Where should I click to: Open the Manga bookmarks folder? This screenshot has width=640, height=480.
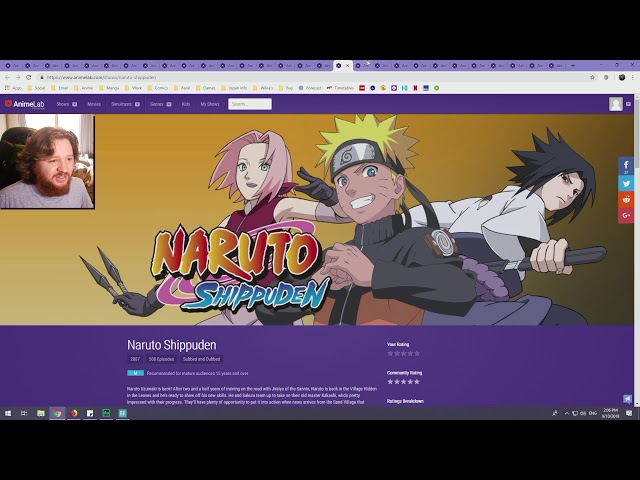coord(109,88)
